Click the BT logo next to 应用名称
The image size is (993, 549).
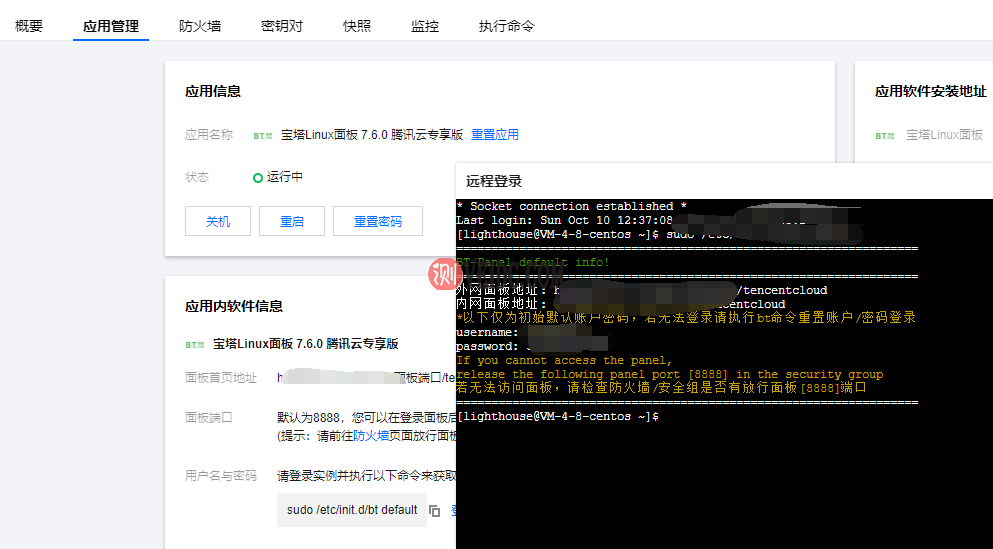click(262, 135)
